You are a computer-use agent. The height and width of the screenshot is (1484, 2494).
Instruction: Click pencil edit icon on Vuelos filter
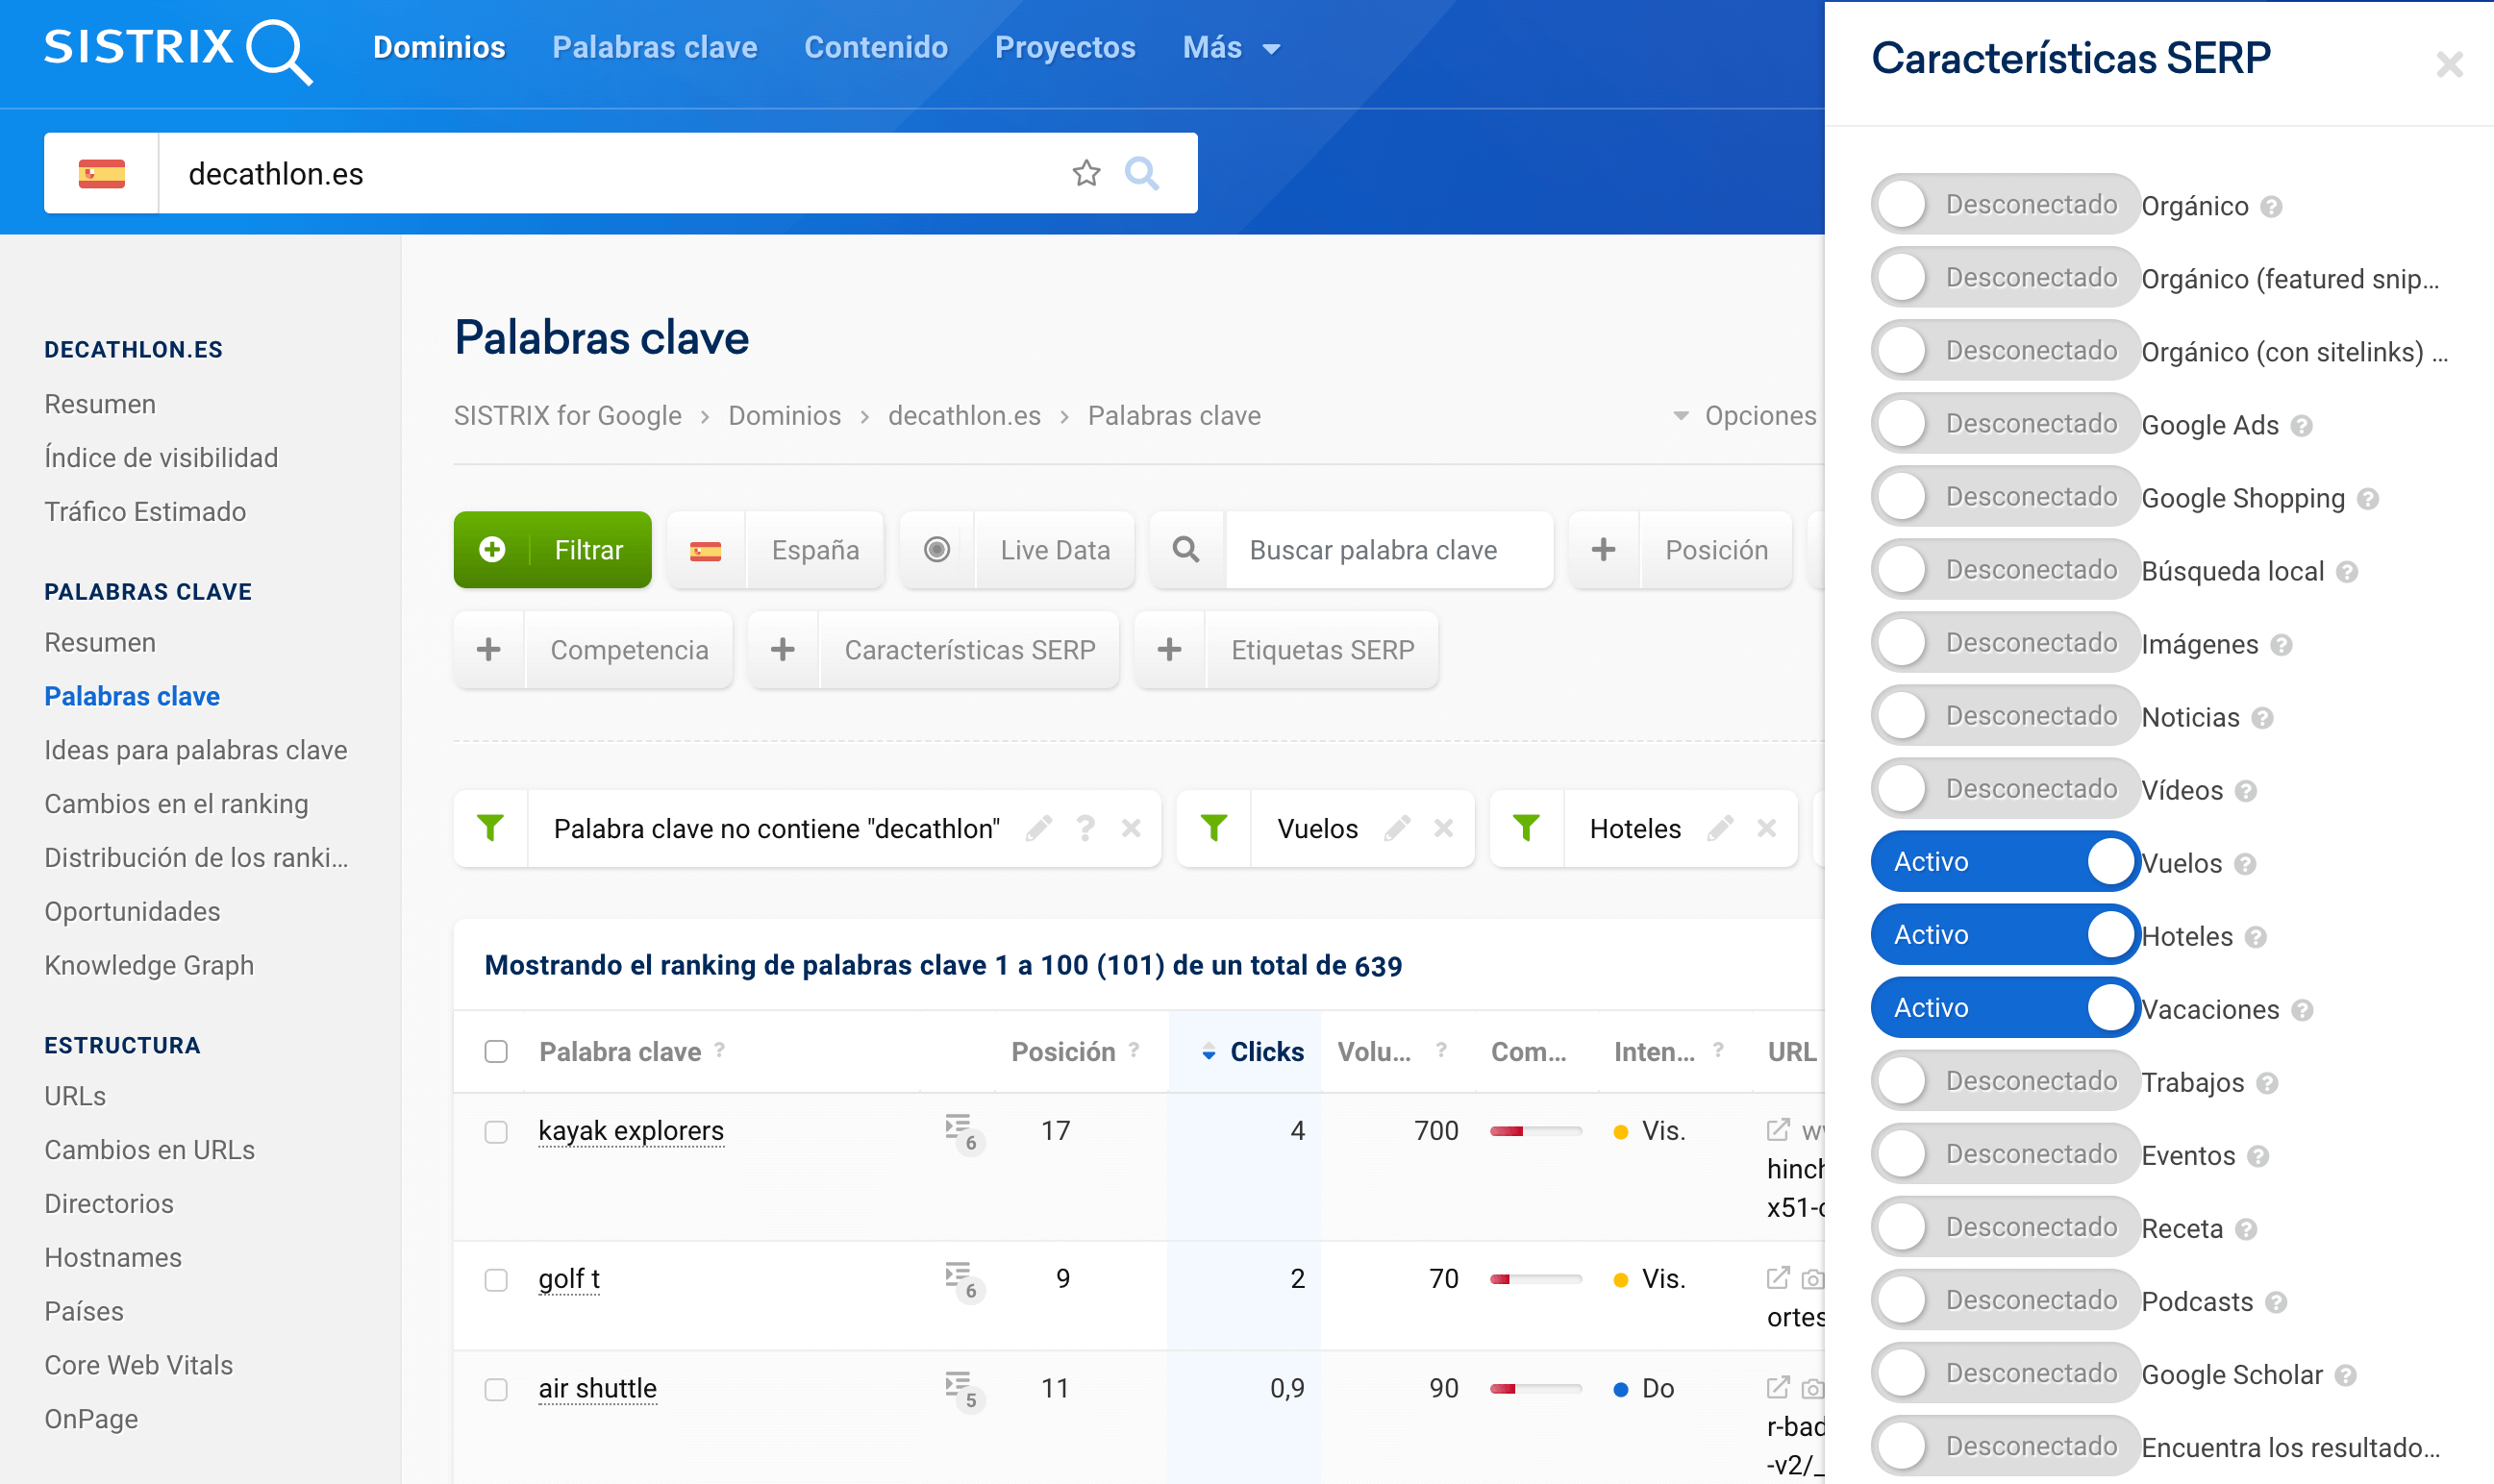1397,828
